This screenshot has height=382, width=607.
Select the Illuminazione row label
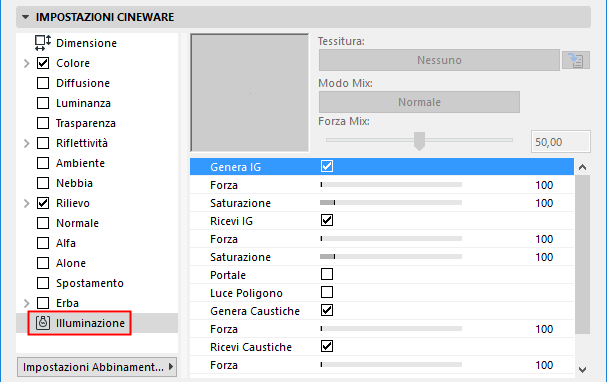click(x=90, y=323)
